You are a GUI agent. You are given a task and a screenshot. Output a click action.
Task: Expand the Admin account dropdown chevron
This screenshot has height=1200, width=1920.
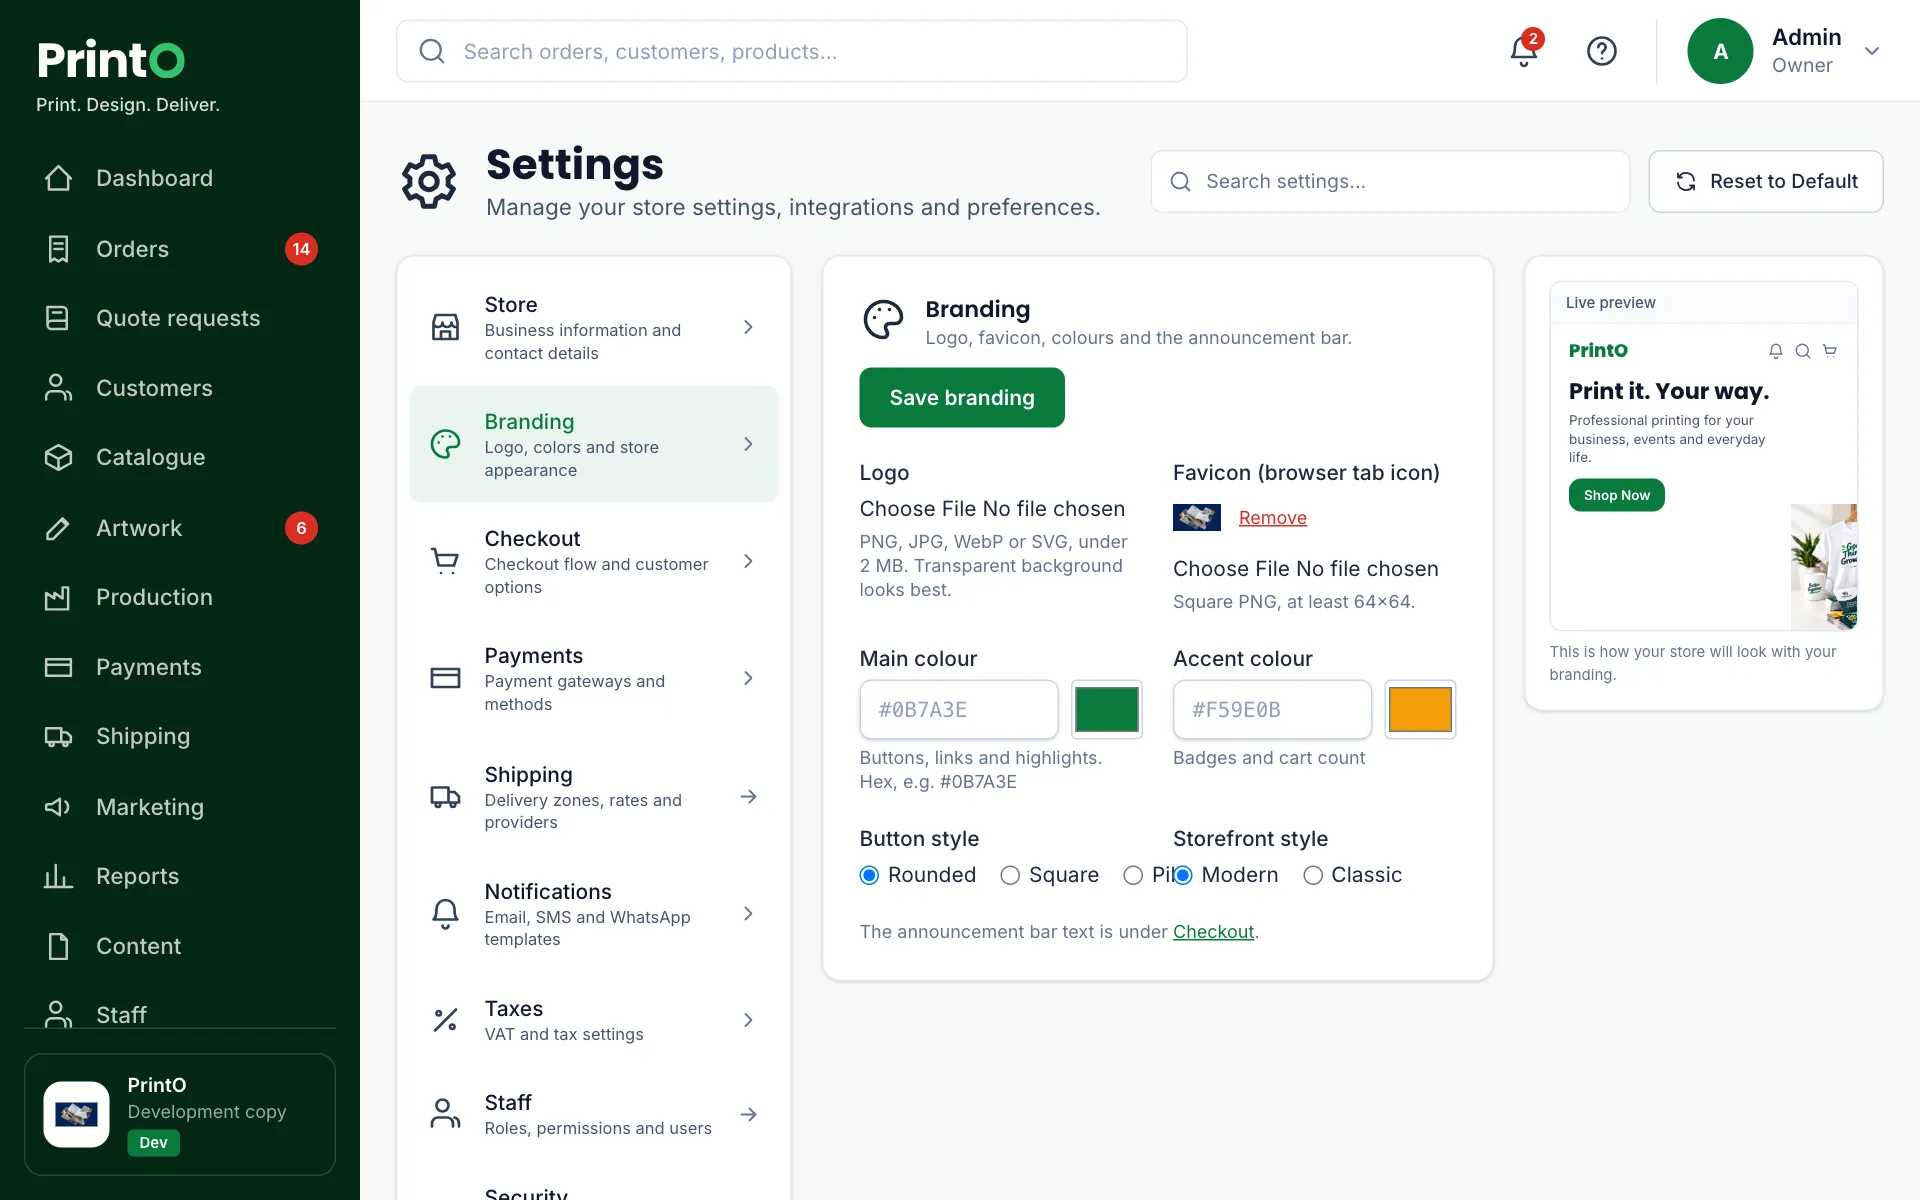1872,51
